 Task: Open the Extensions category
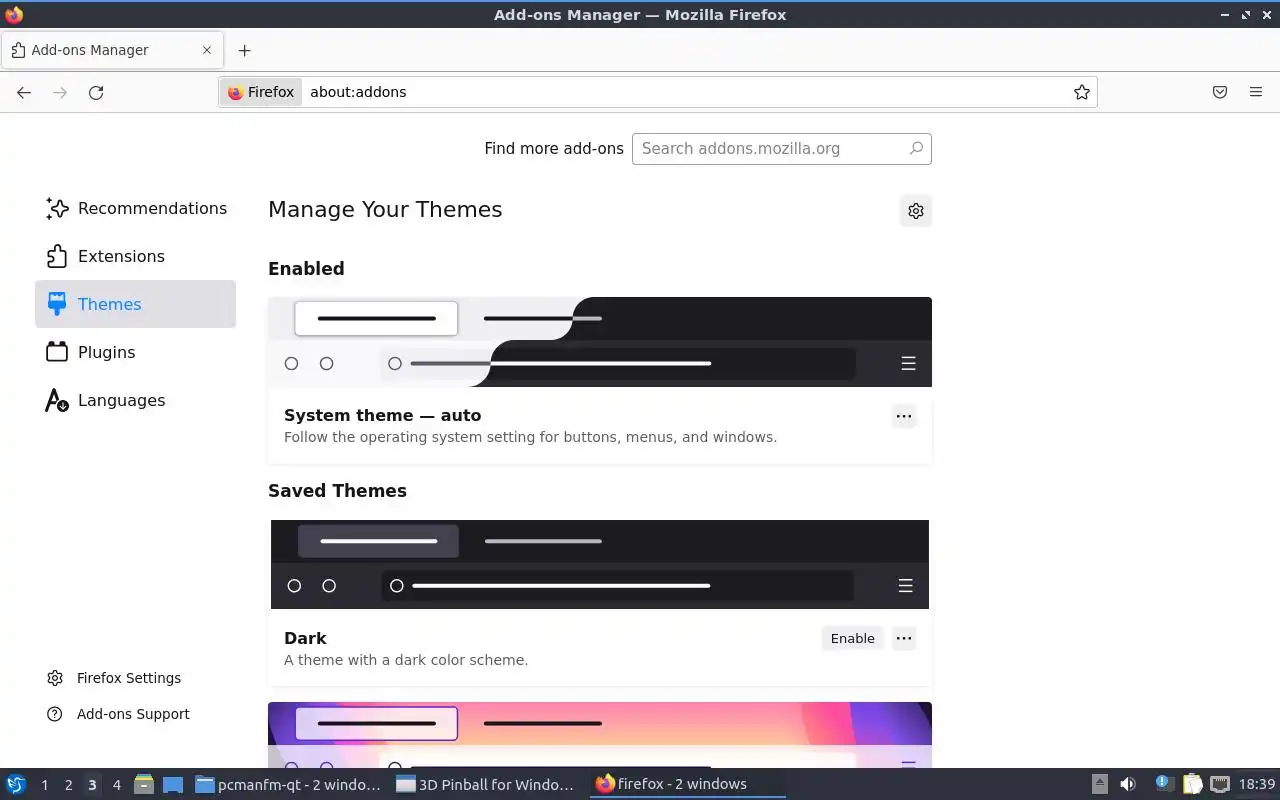135,256
